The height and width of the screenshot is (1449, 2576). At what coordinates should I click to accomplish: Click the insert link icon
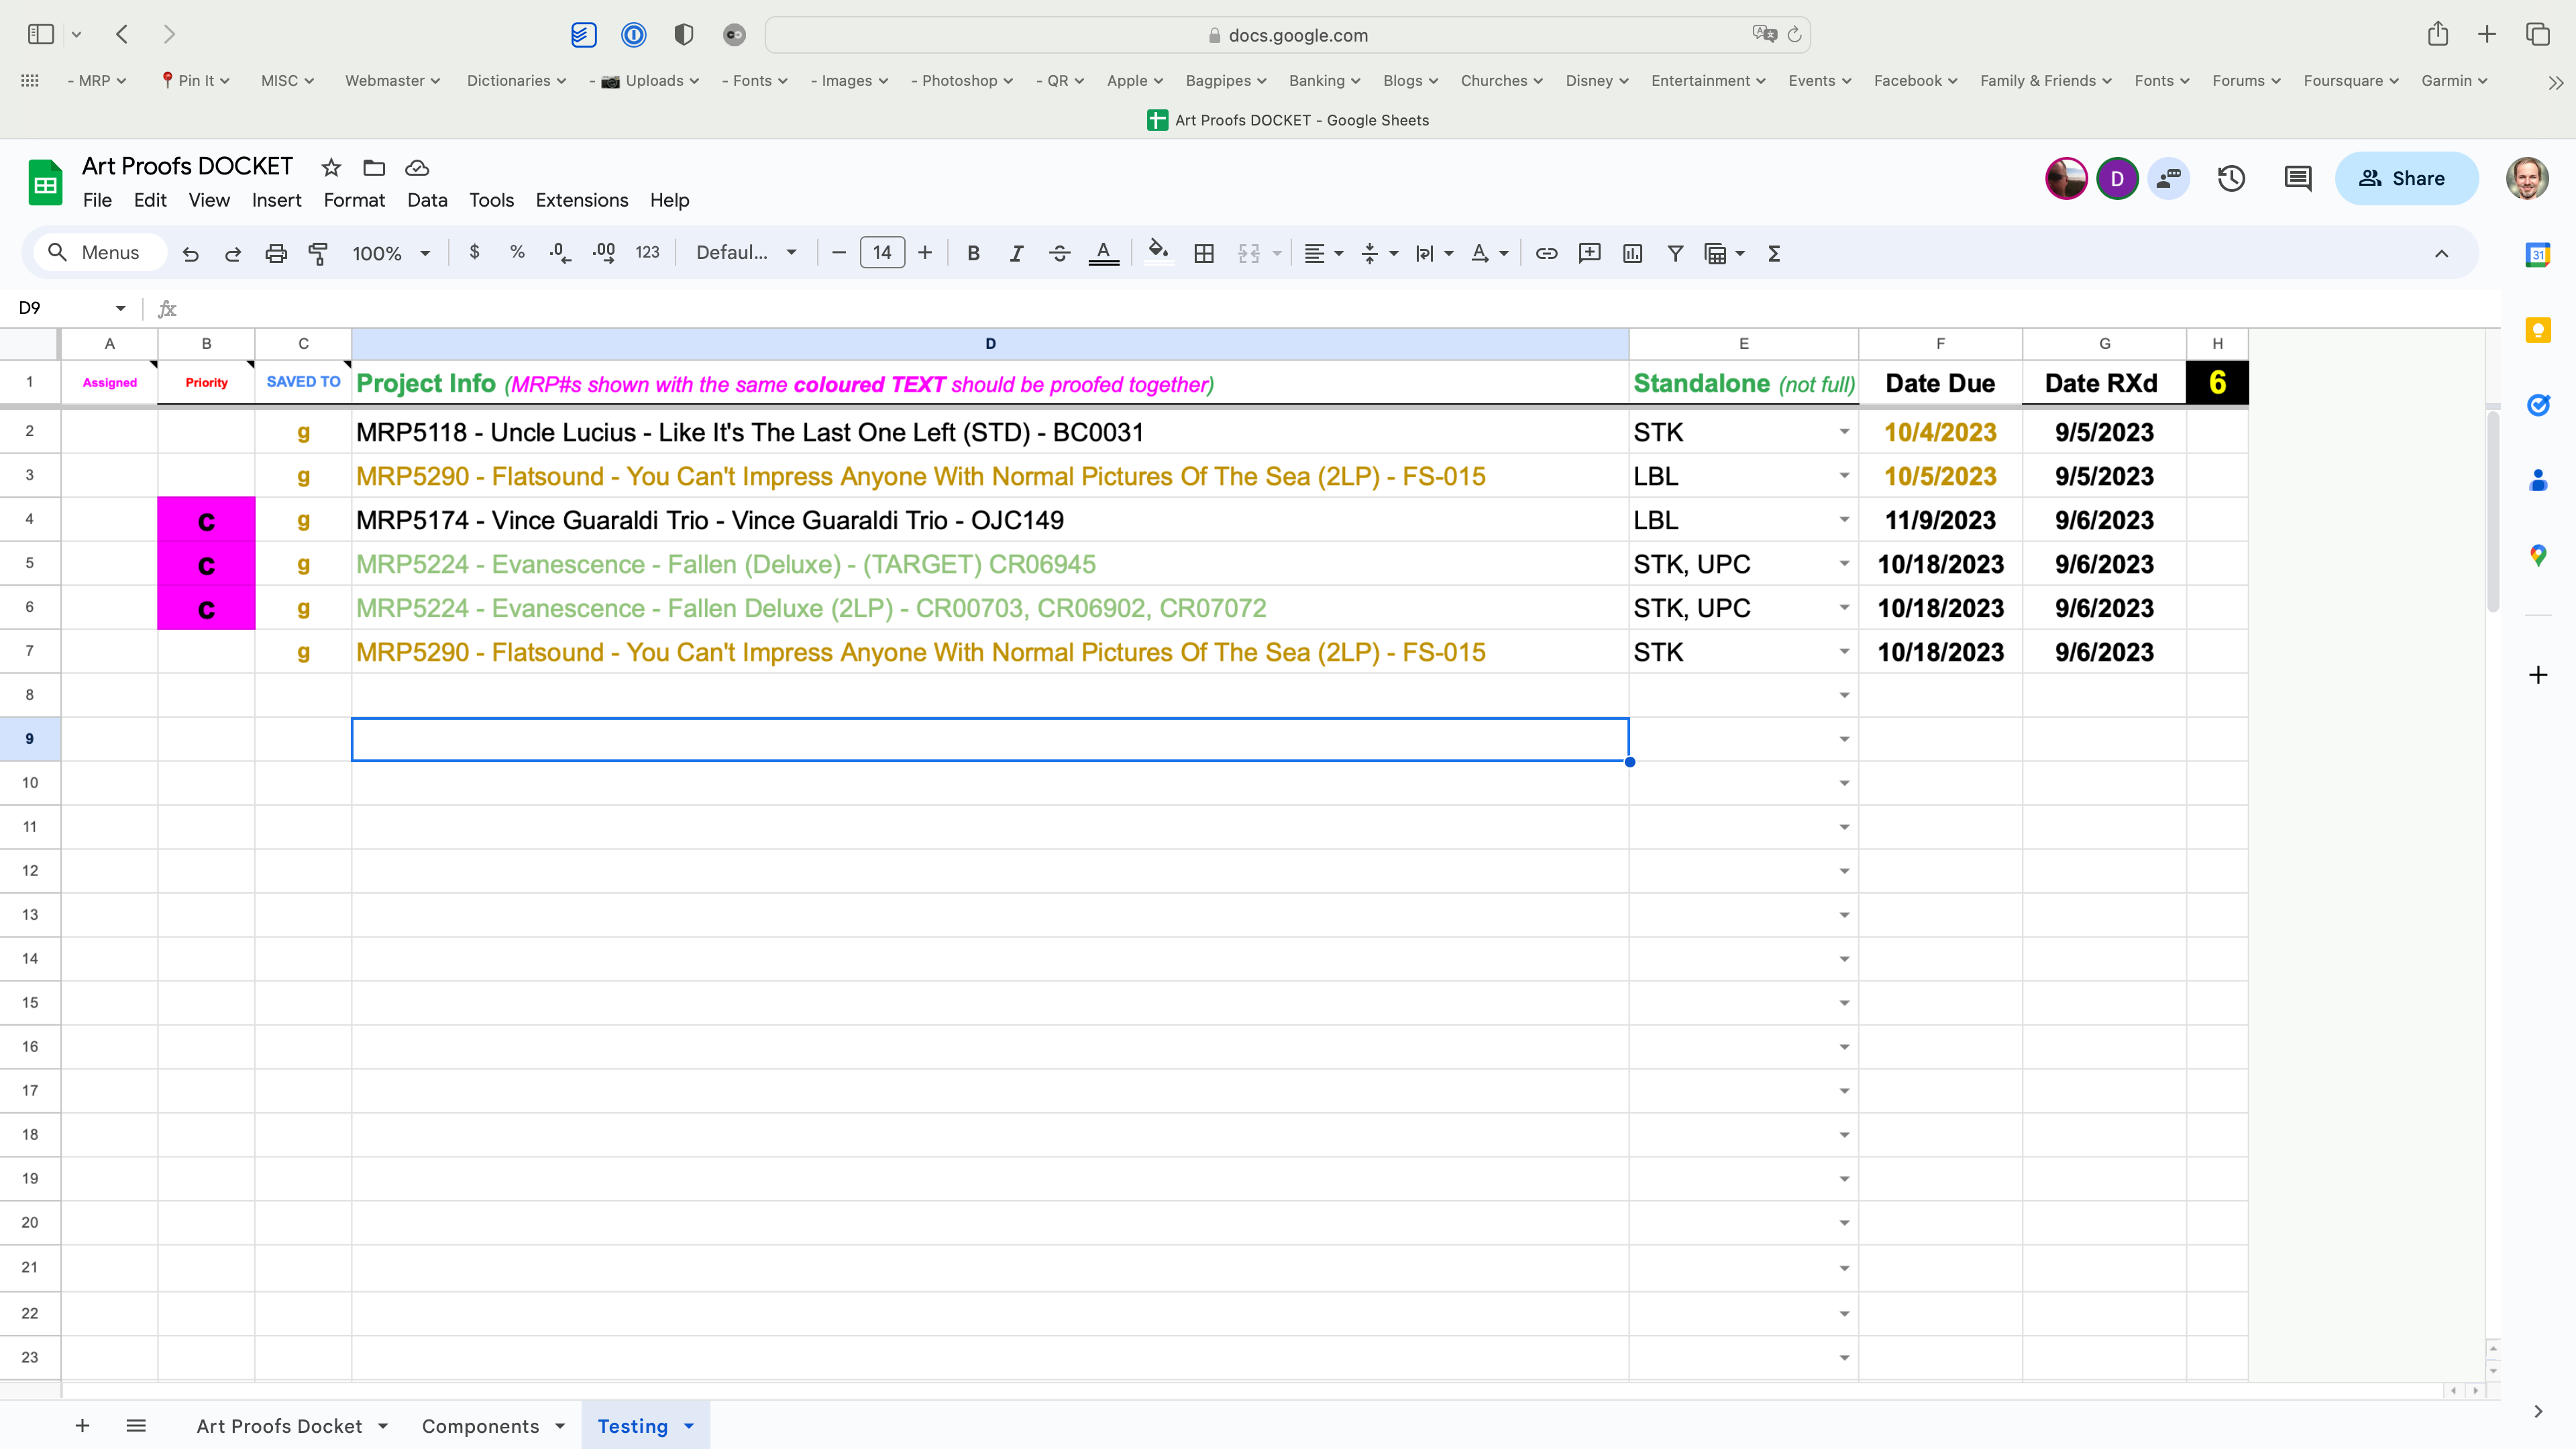click(x=1546, y=253)
